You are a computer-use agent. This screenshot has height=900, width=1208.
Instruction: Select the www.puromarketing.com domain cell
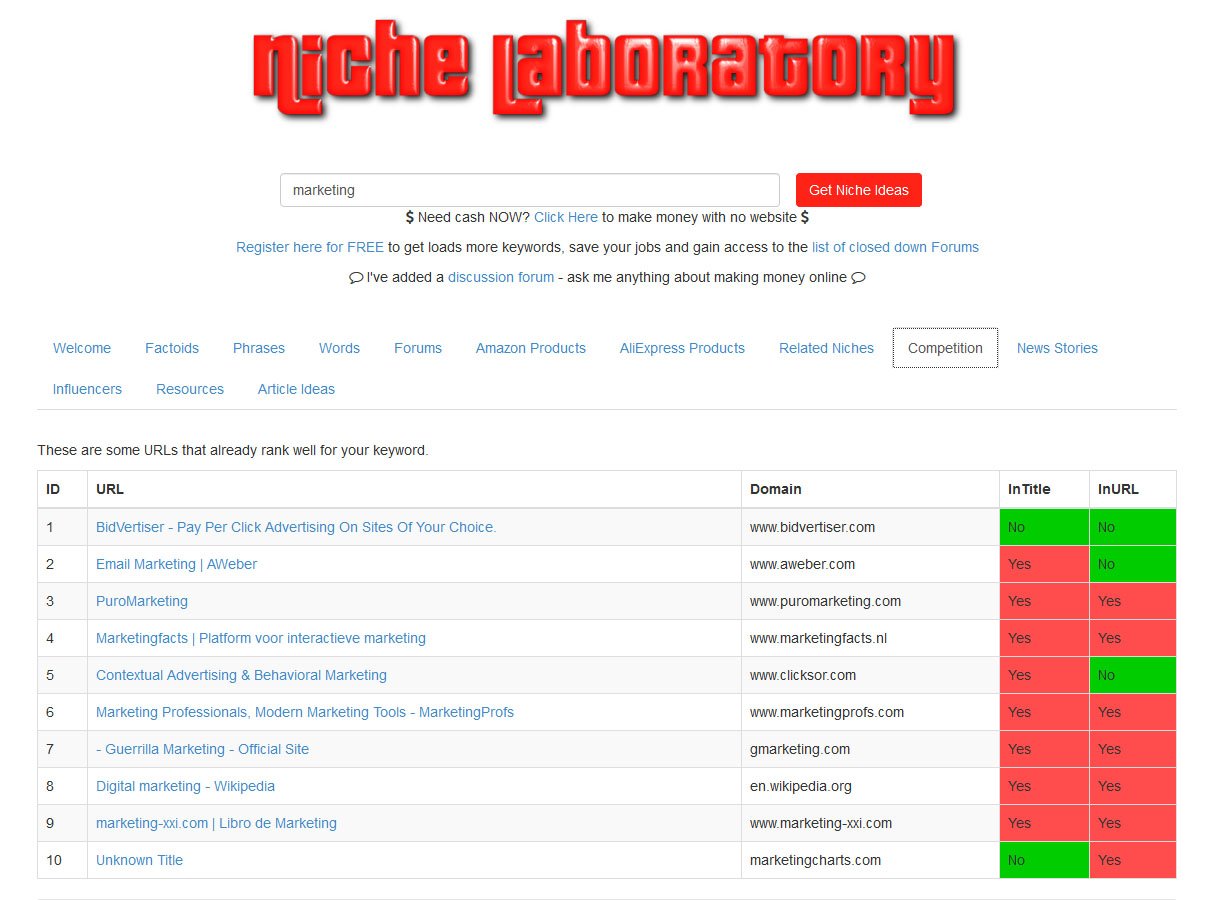point(870,601)
